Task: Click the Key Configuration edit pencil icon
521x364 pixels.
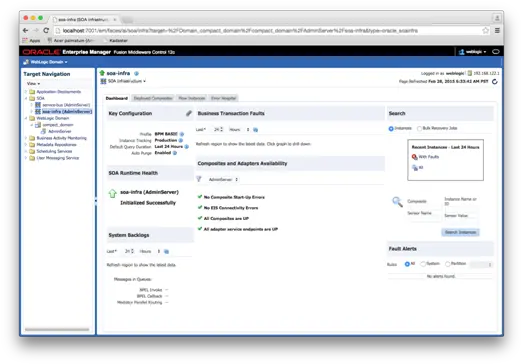Action: [189, 113]
